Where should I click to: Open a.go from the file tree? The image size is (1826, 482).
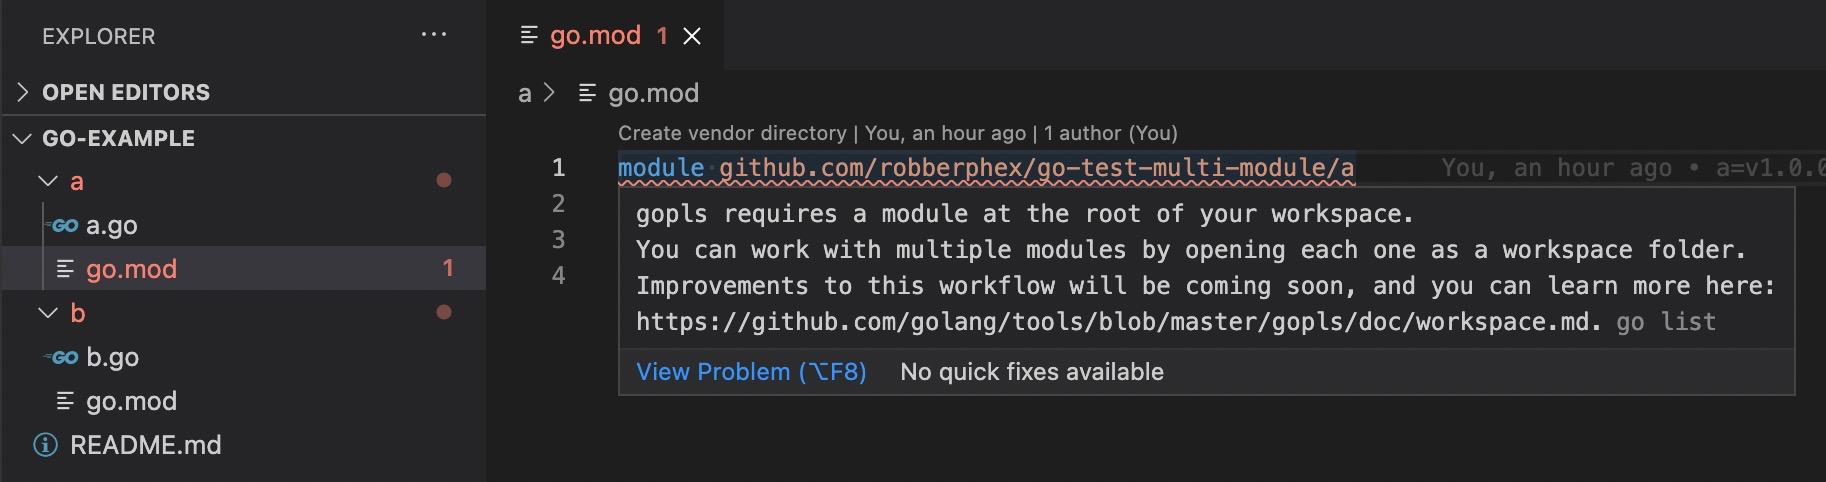[112, 226]
